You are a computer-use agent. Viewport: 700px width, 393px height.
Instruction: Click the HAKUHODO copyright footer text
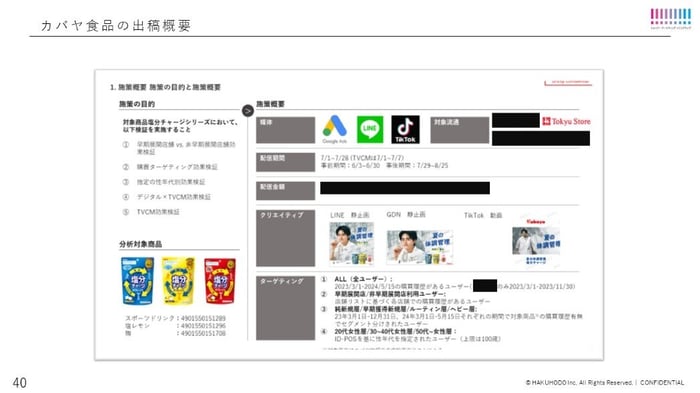point(605,383)
